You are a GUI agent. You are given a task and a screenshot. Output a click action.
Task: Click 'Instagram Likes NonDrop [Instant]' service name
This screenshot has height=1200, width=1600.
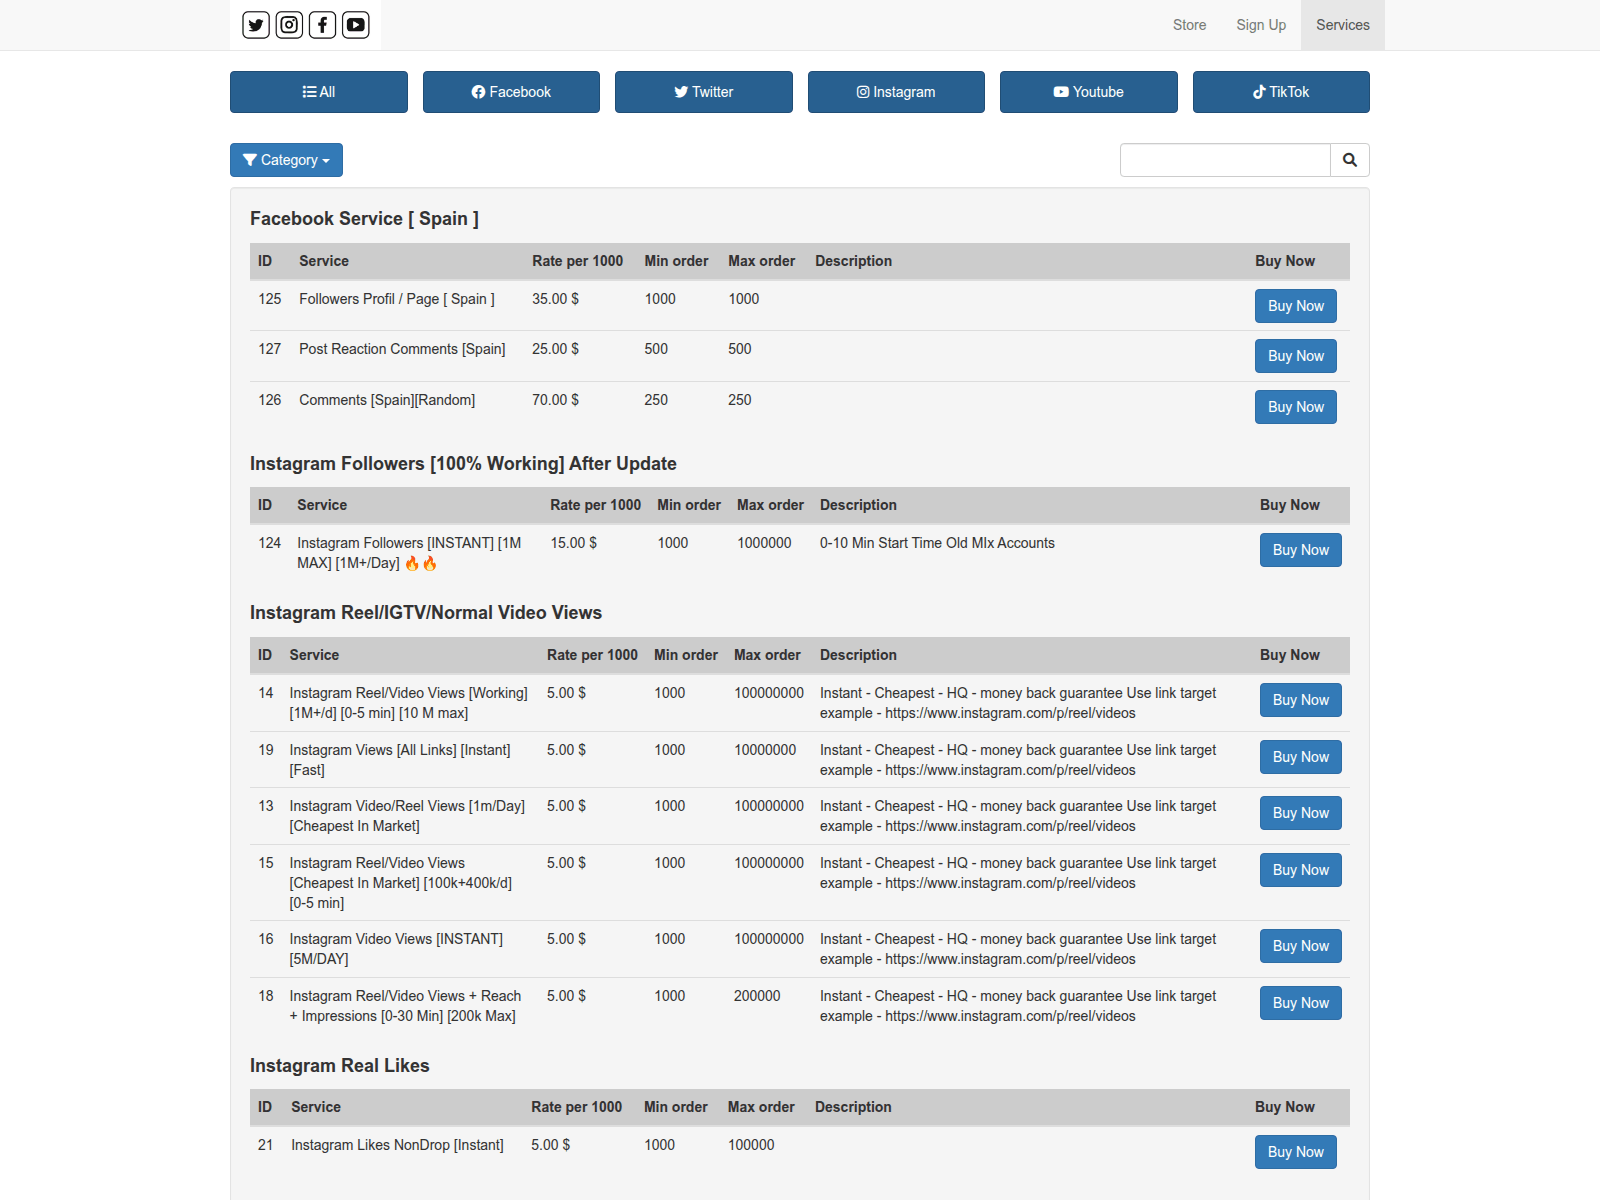click(x=397, y=1145)
